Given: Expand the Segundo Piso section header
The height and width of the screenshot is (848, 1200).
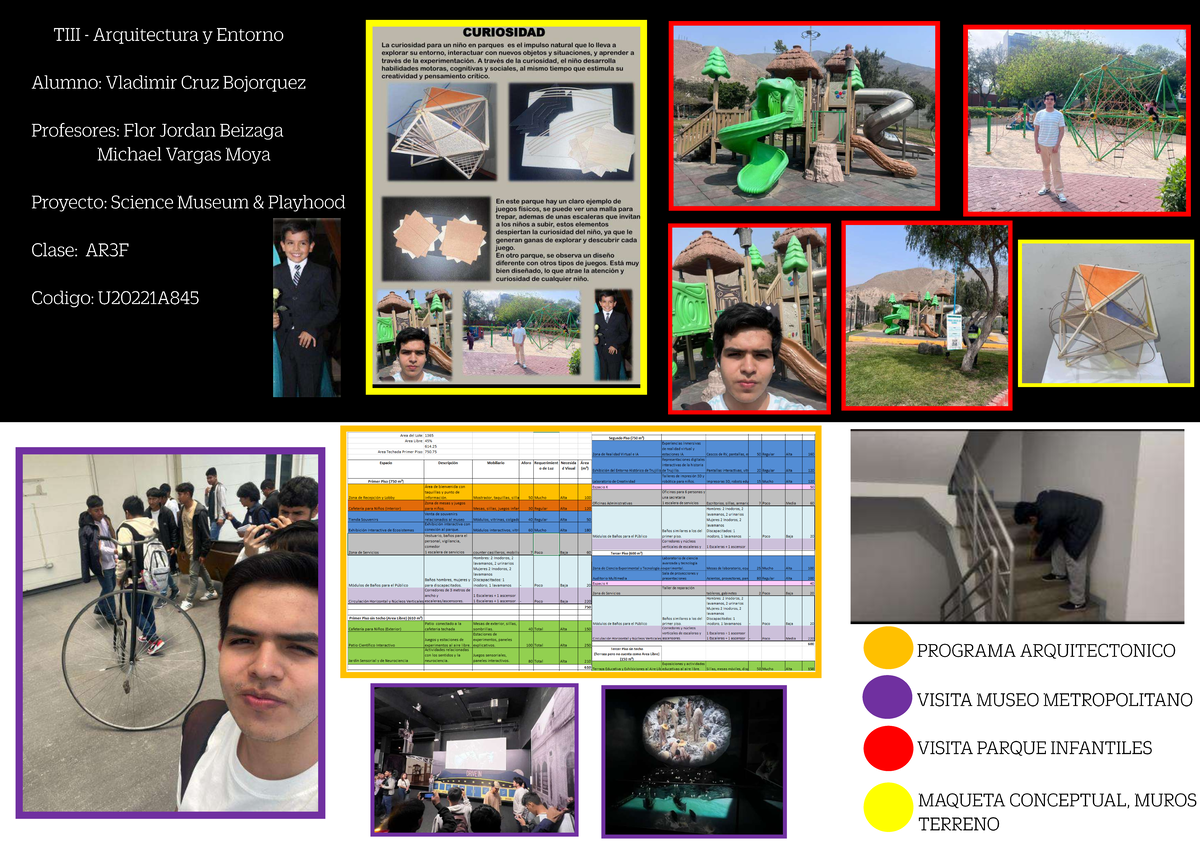Looking at the screenshot, I should (625, 437).
